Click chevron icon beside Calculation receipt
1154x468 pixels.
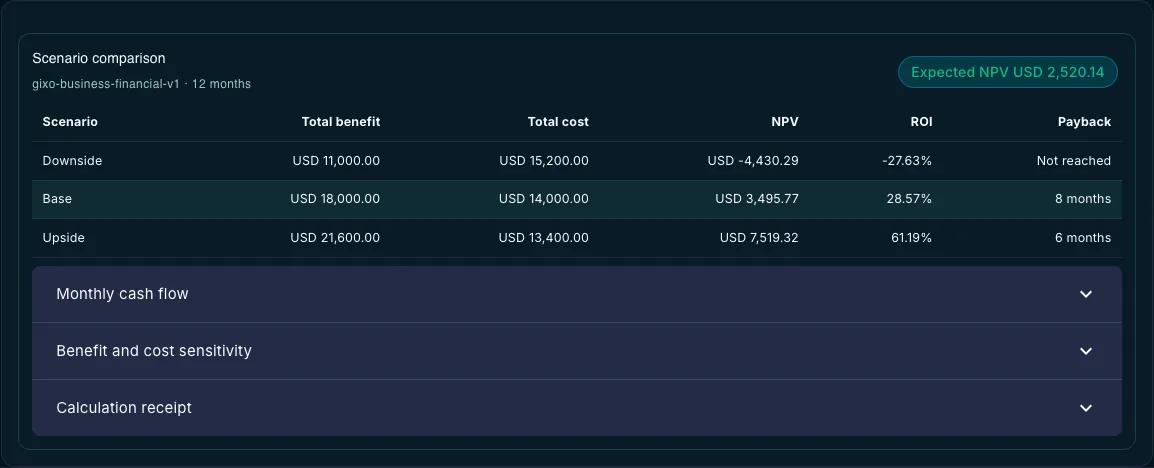tap(1086, 408)
